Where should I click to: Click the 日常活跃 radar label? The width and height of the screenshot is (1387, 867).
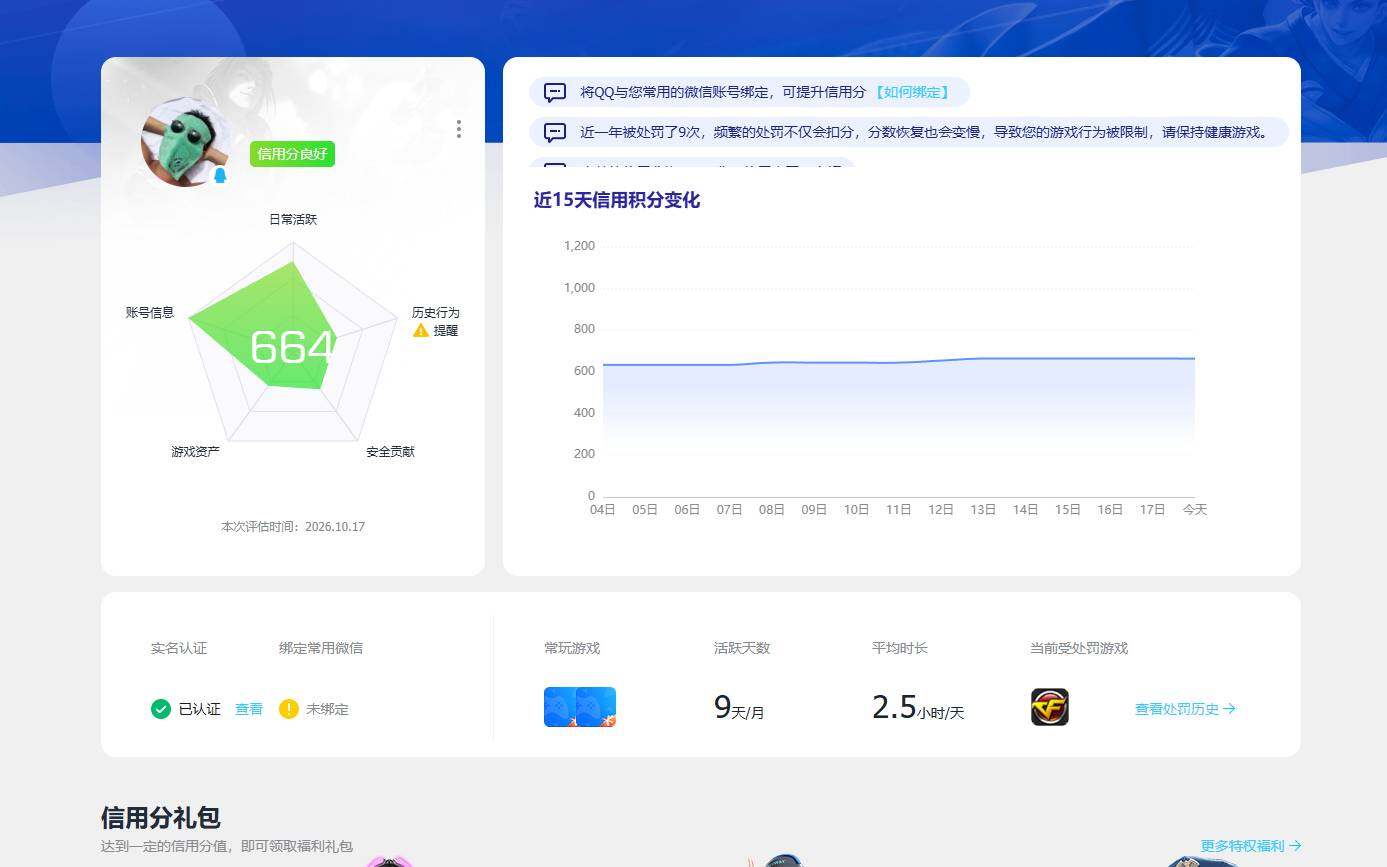pos(293,219)
